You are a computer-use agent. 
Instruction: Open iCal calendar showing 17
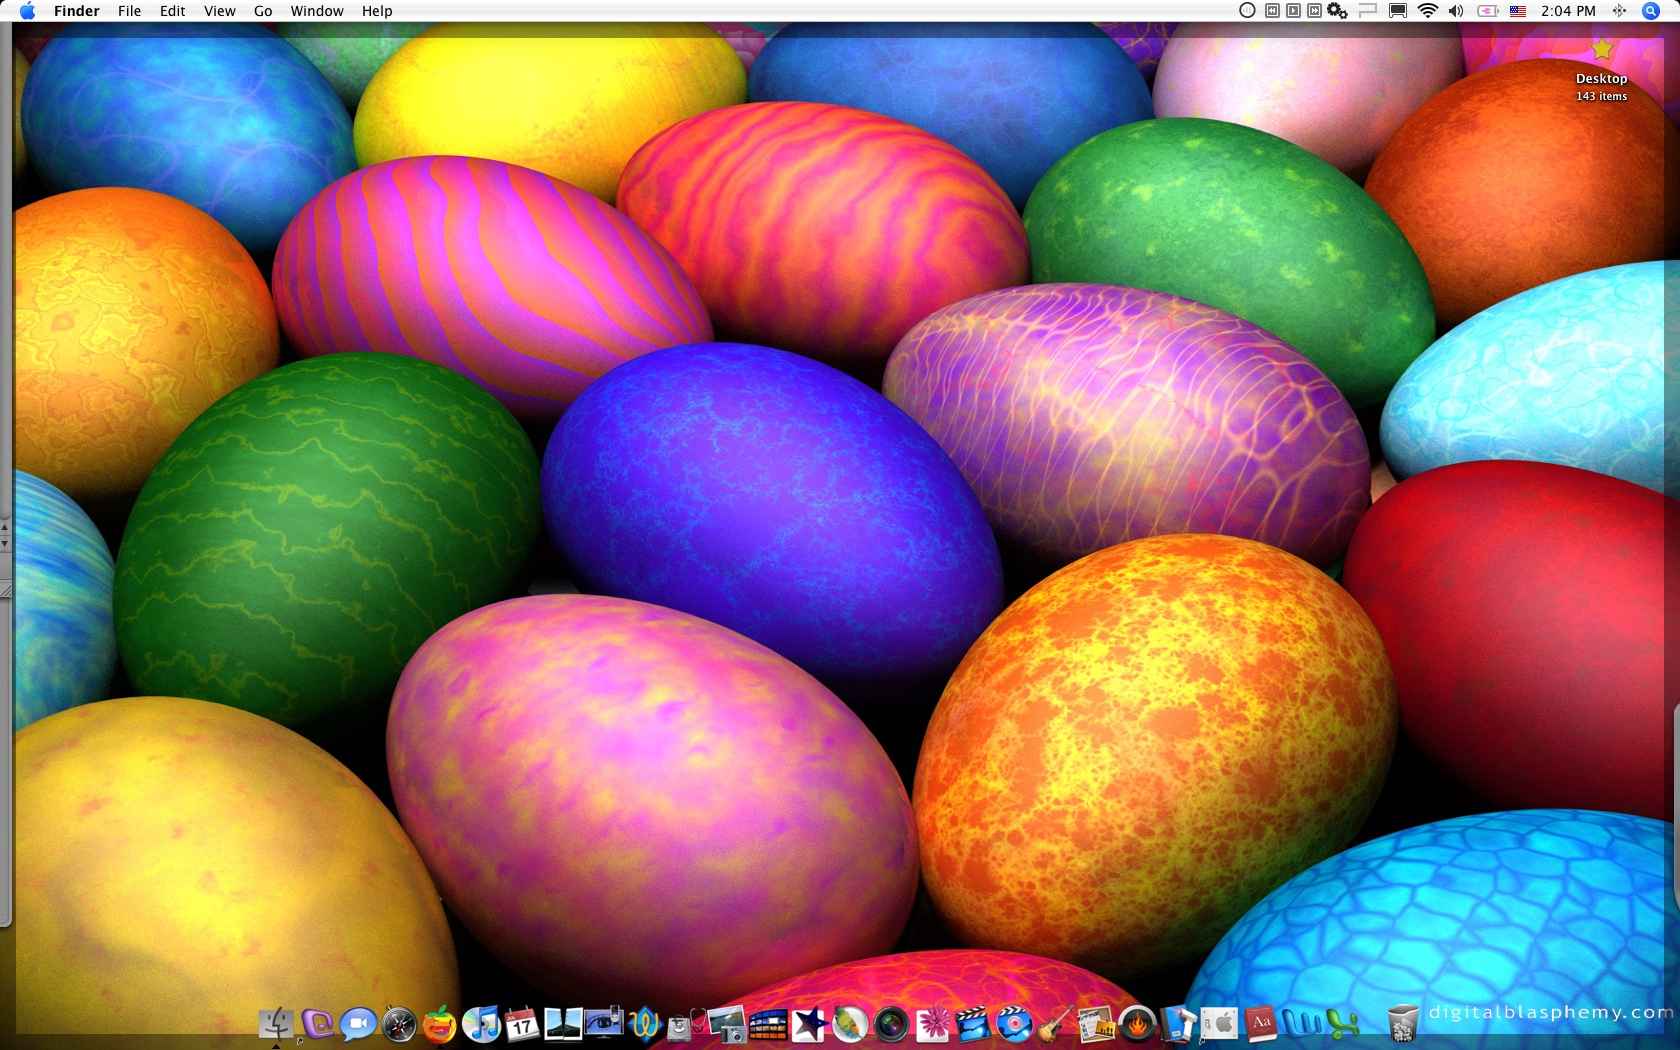click(x=522, y=1024)
